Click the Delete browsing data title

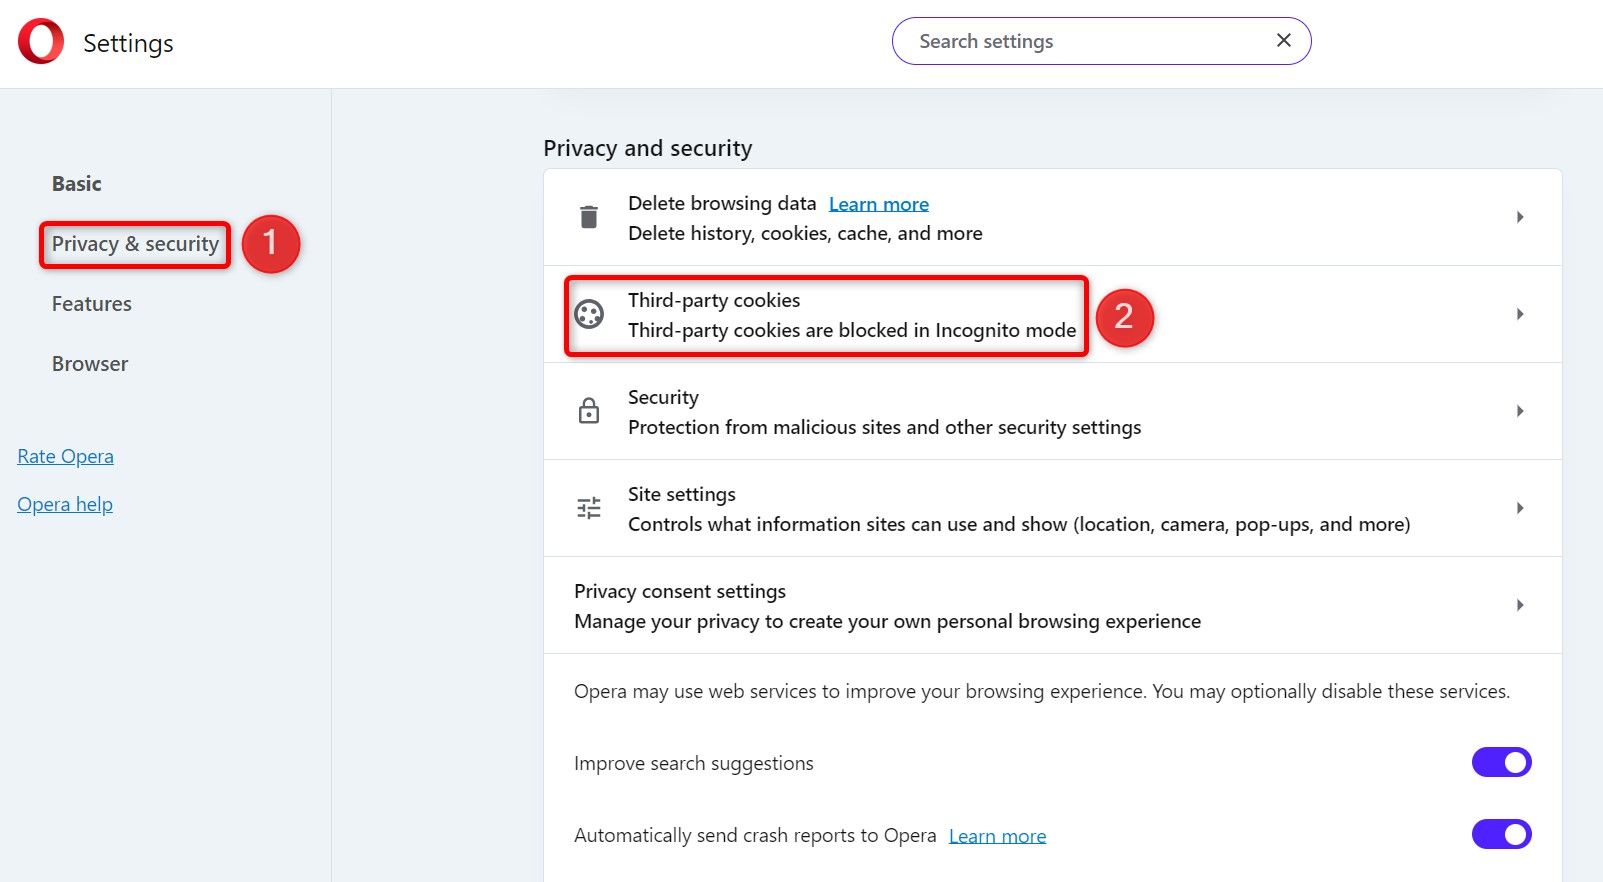pos(722,203)
